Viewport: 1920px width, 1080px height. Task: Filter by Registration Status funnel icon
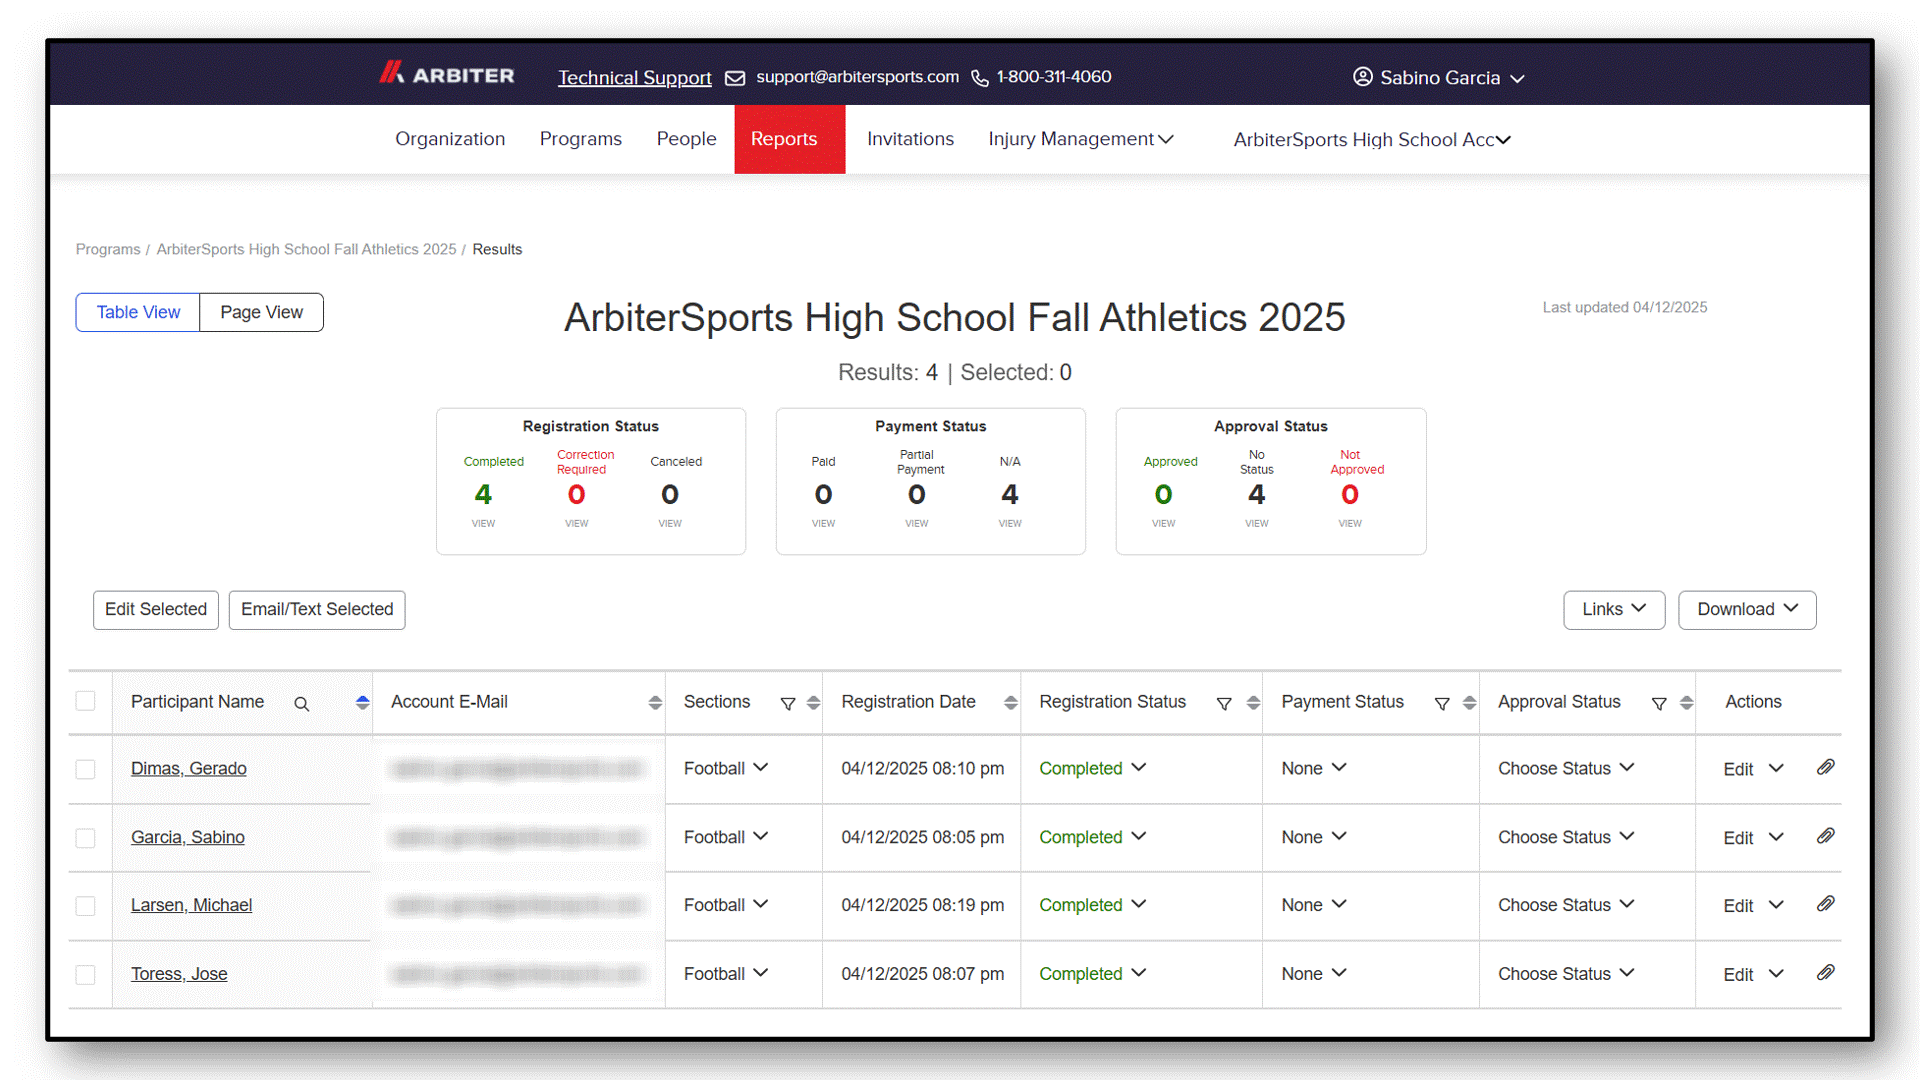(x=1224, y=704)
